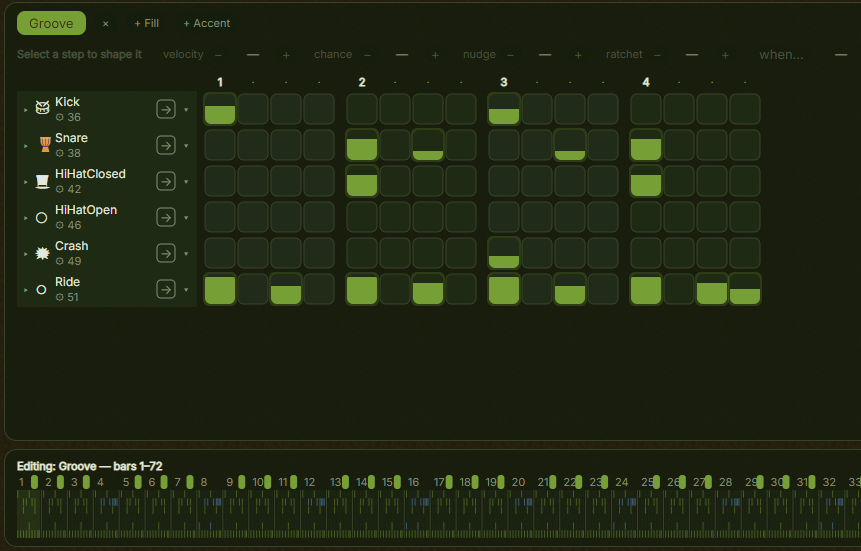Open the when... condition dropdown

pos(781,54)
